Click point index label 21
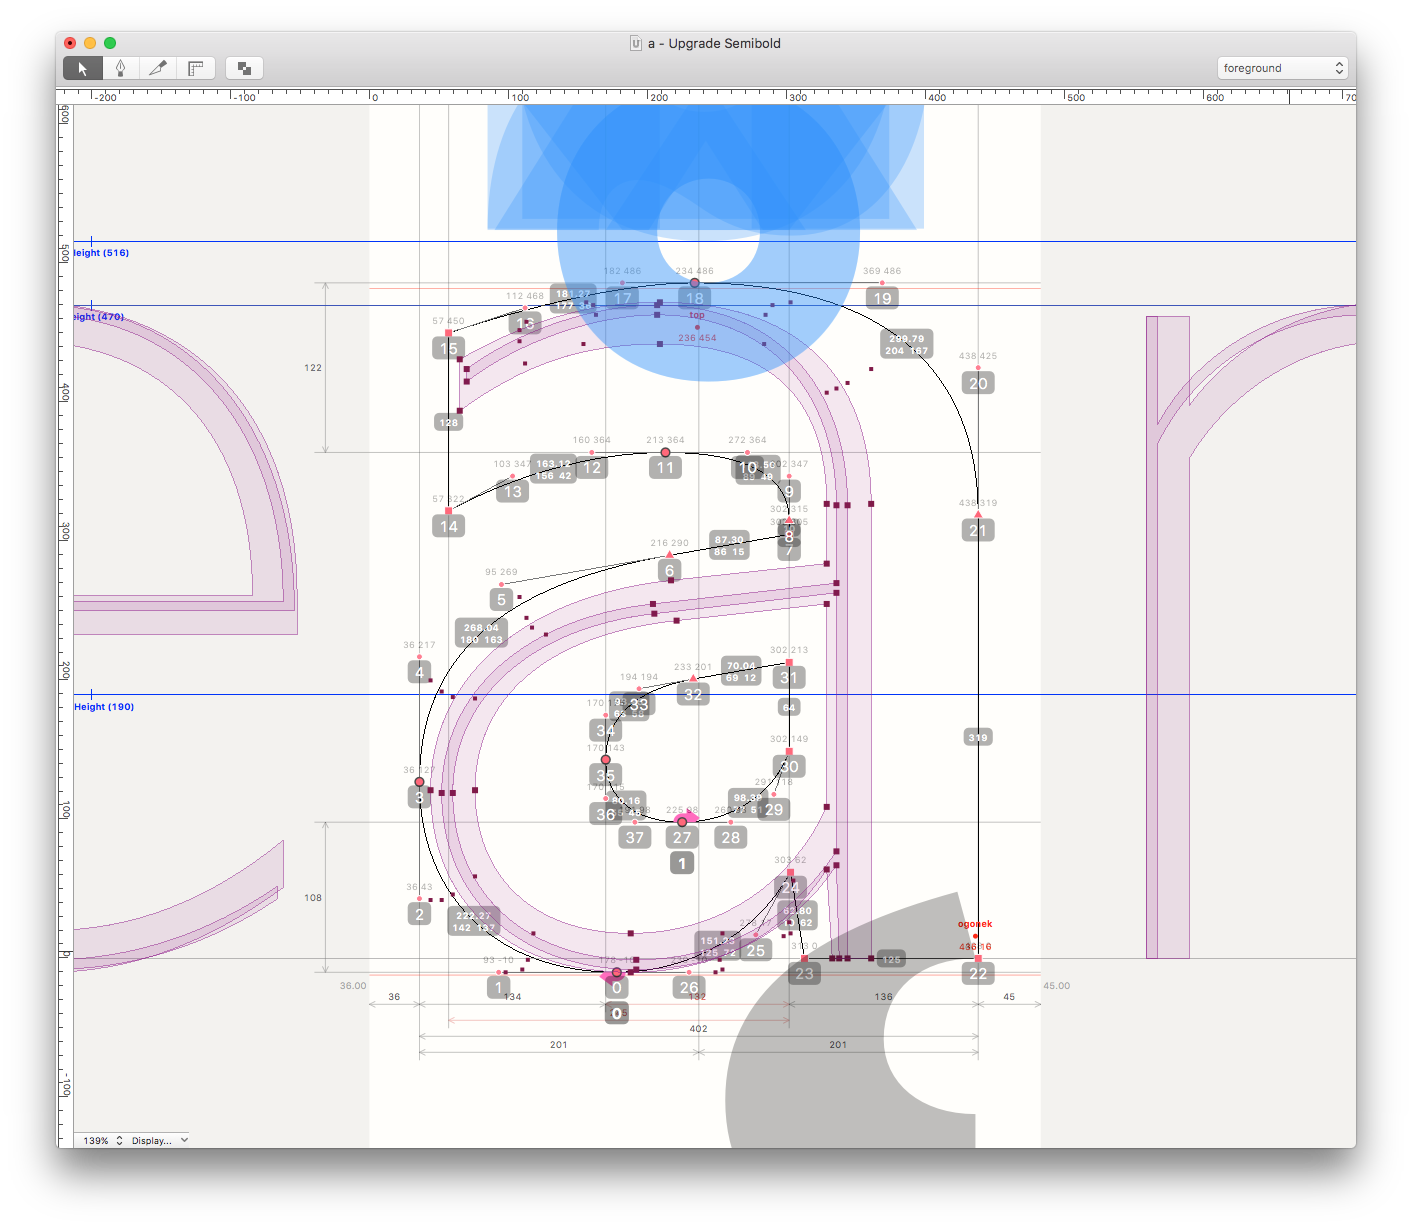This screenshot has width=1412, height=1228. 978,530
